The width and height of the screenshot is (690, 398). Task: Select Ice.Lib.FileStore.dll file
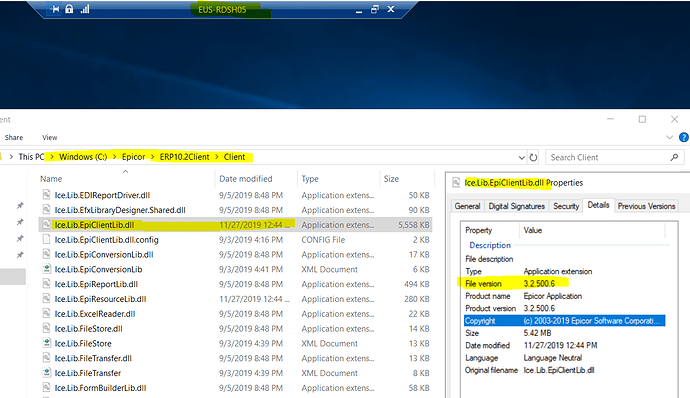point(88,328)
